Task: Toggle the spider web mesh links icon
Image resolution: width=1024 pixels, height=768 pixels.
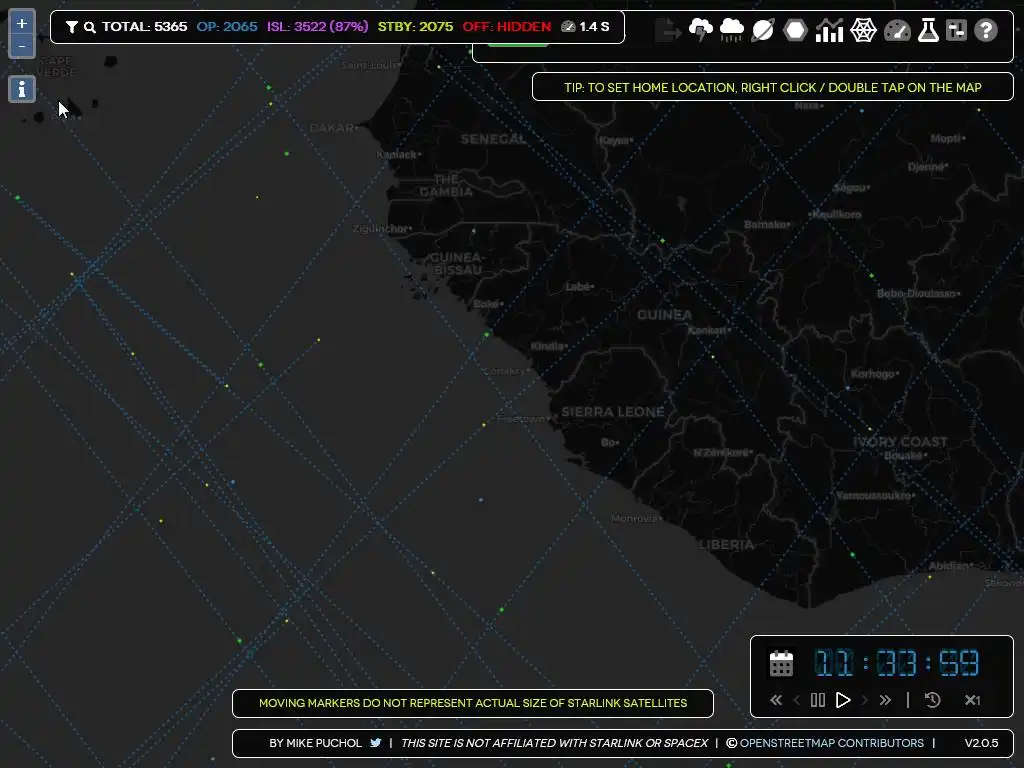Action: point(863,30)
